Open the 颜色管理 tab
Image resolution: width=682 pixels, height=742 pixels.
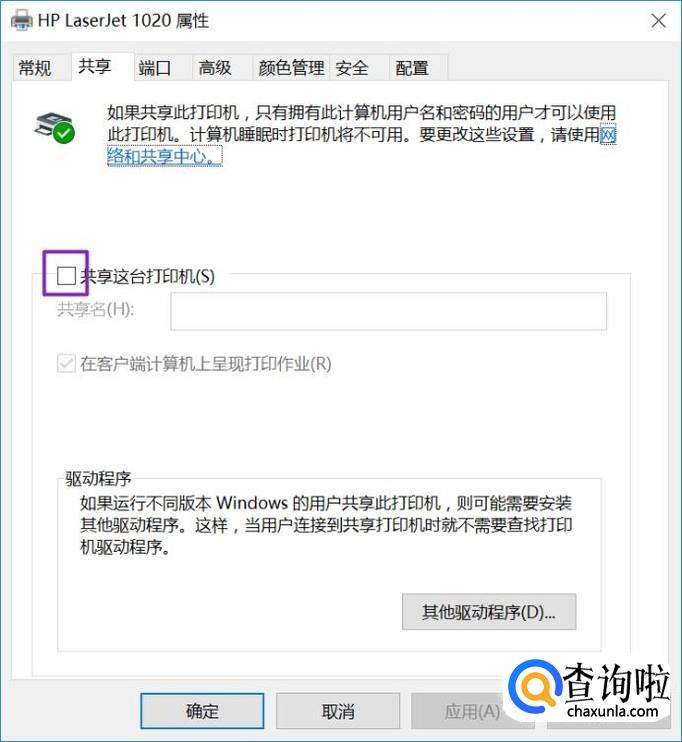point(291,68)
